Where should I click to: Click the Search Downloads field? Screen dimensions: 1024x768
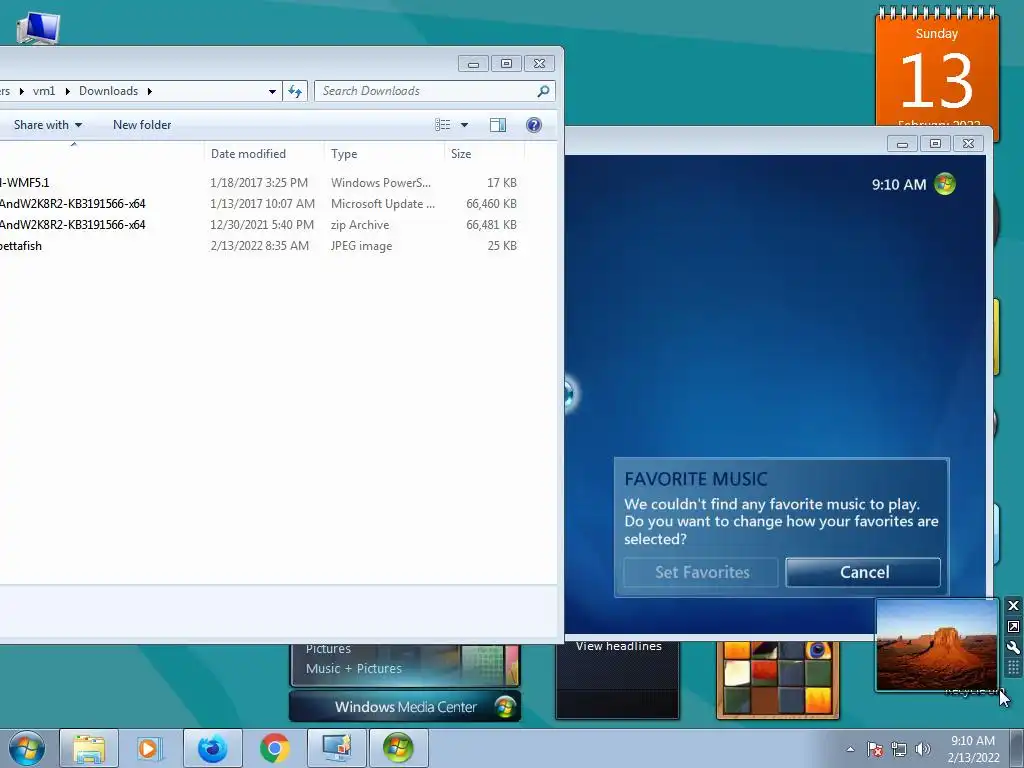click(x=435, y=91)
